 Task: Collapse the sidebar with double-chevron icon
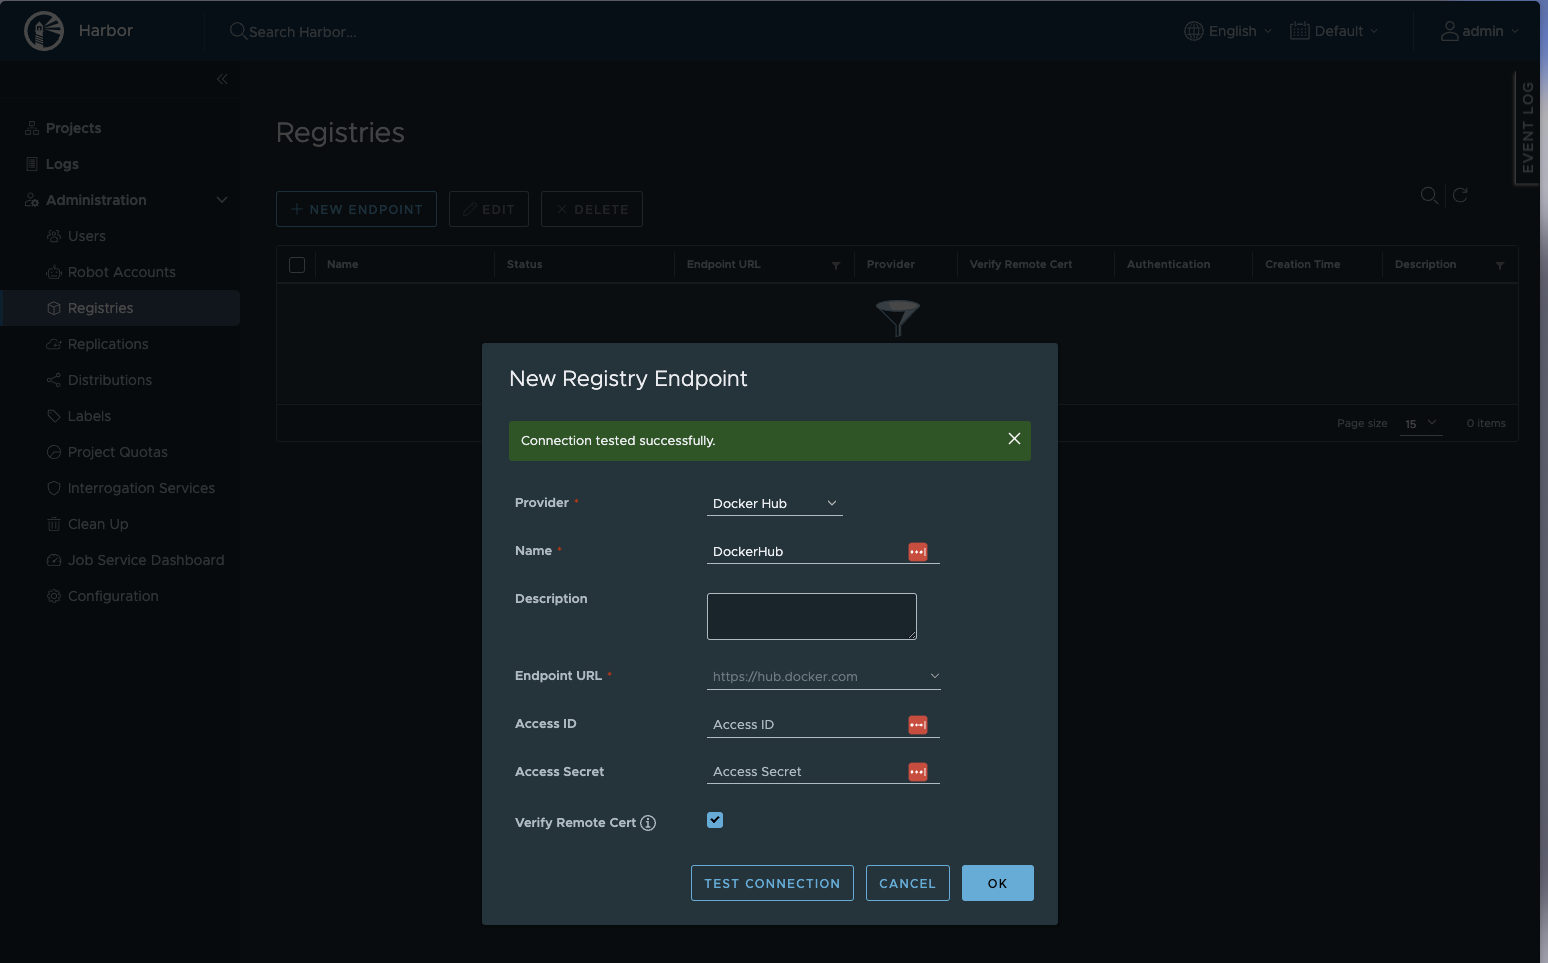click(222, 79)
